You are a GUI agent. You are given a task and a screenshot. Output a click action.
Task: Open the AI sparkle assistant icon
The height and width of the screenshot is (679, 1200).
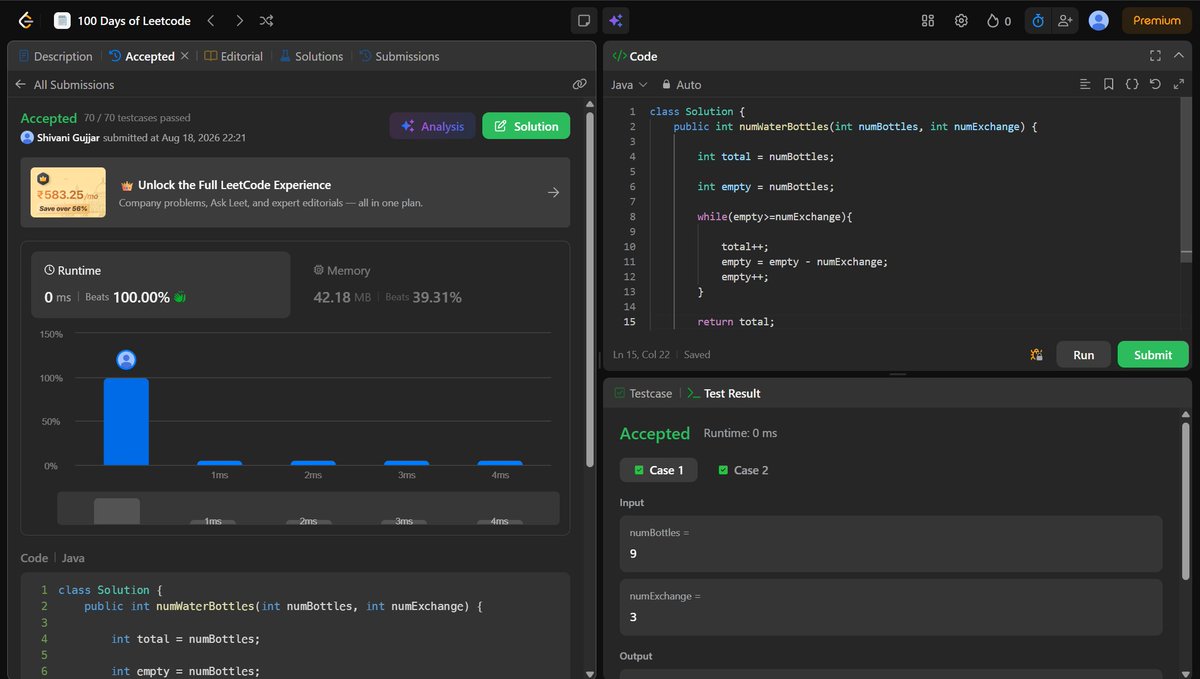[x=615, y=20]
